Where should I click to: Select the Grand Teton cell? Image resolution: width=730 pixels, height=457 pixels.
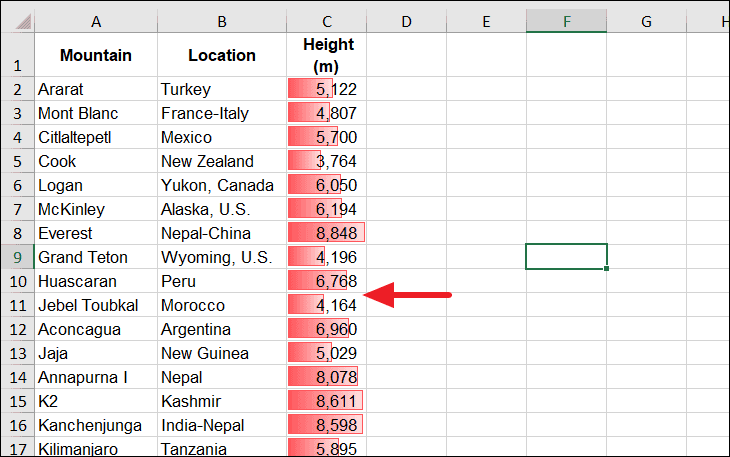[96, 257]
